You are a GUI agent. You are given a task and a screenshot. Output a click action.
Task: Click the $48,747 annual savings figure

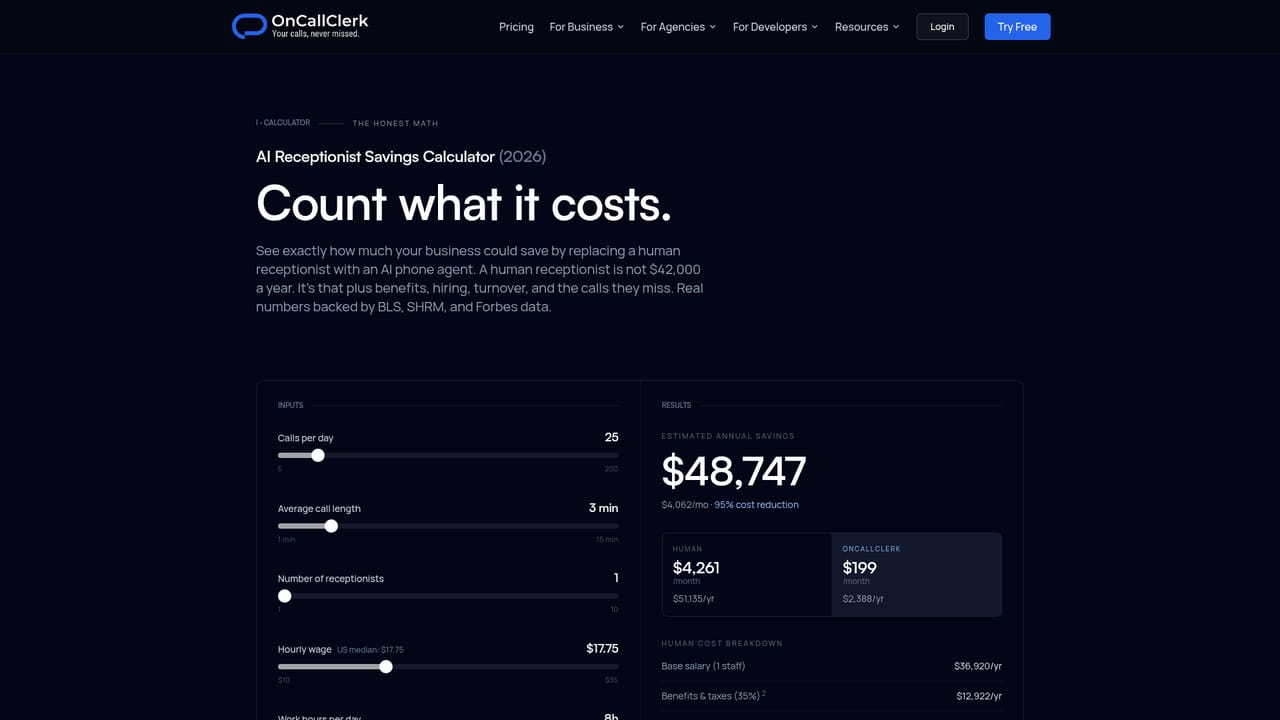coord(734,471)
